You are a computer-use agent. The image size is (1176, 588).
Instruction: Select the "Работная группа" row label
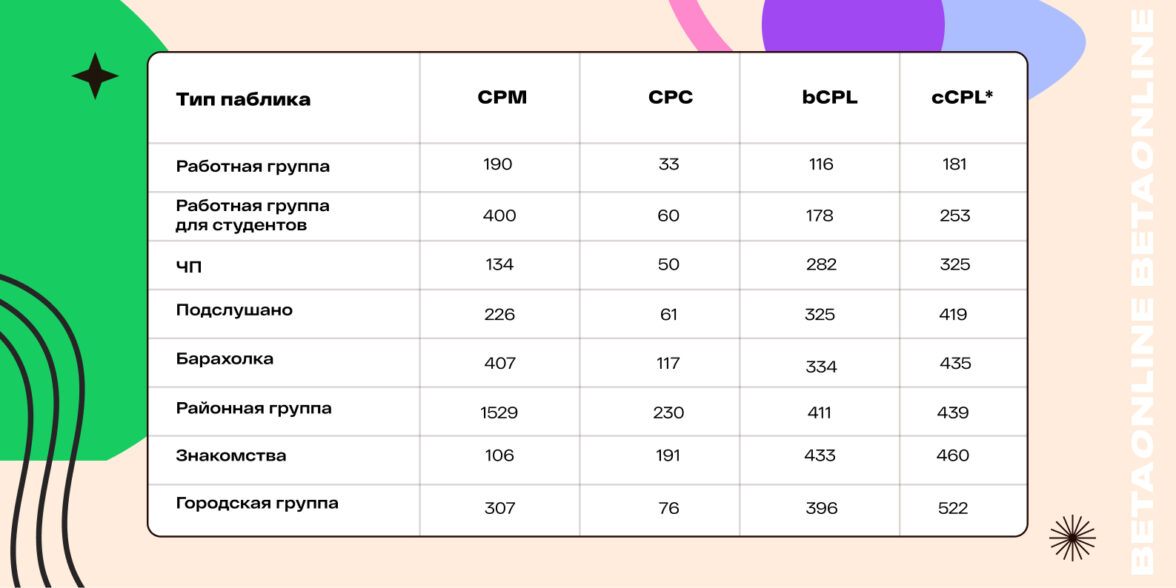252,166
